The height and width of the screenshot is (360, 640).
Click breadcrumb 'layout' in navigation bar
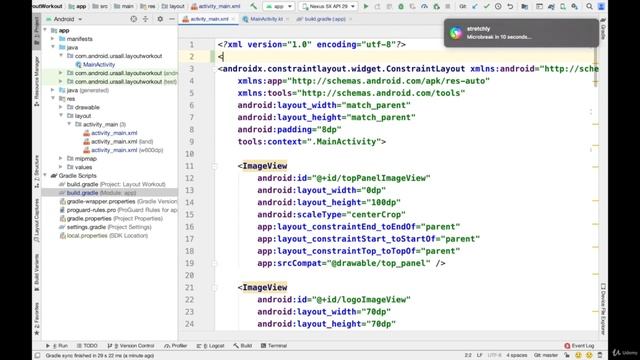pyautogui.click(x=173, y=7)
